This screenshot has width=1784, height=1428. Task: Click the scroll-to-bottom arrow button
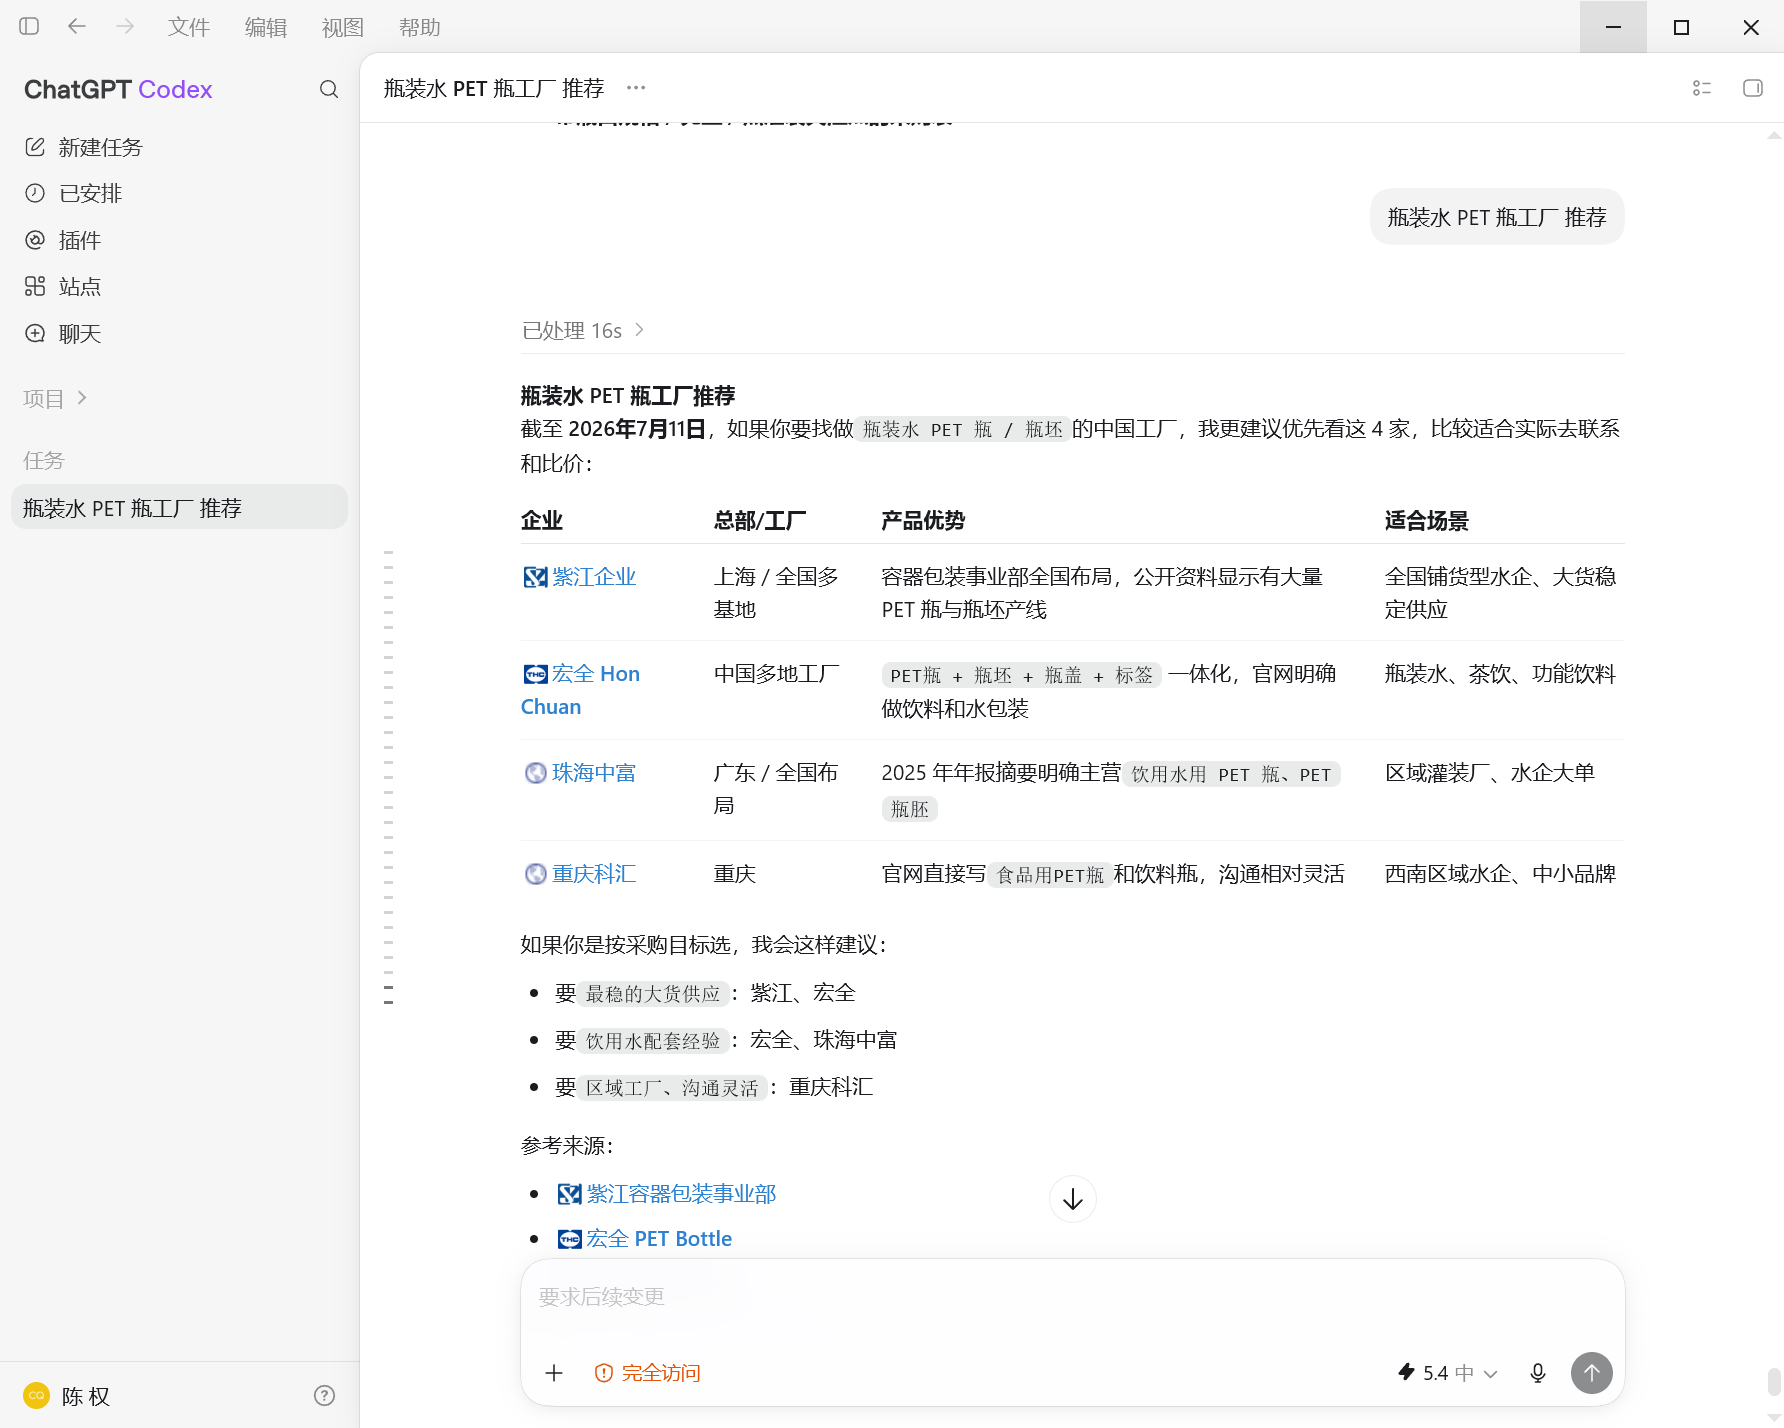coord(1073,1199)
